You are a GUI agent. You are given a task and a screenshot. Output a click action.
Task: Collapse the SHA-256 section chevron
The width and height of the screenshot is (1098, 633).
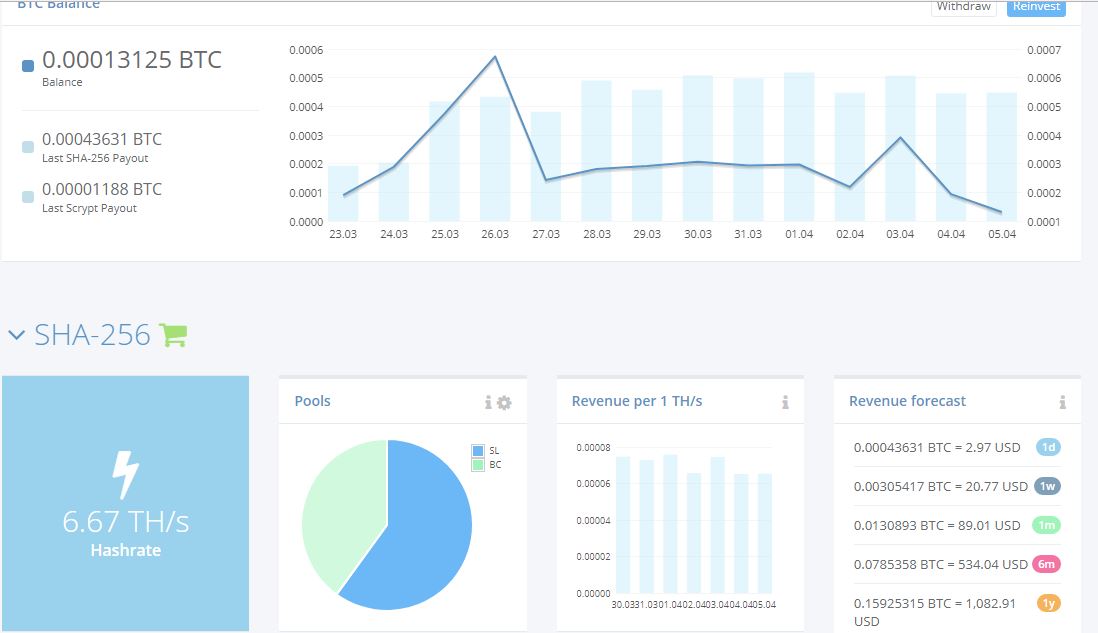[x=16, y=335]
